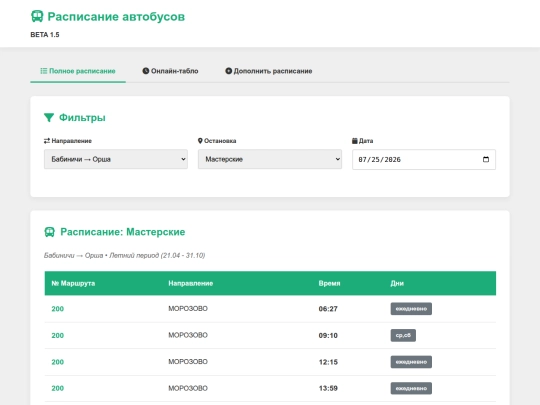Screen dimensions: 540x405
Task: Click the clock icon on Онлайн-табло tab
Action: pyautogui.click(x=146, y=71)
